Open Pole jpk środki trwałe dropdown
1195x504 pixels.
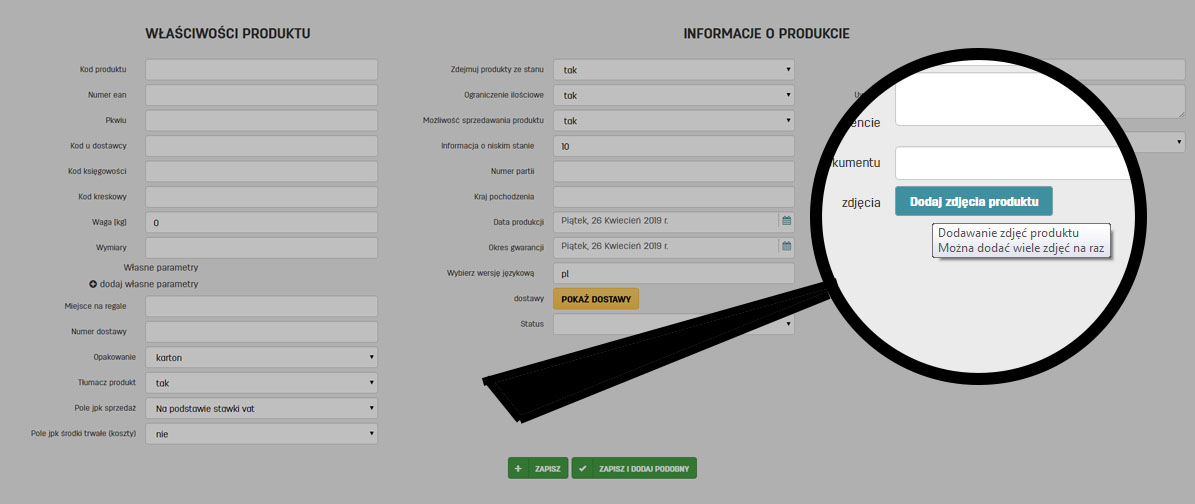[x=261, y=433]
